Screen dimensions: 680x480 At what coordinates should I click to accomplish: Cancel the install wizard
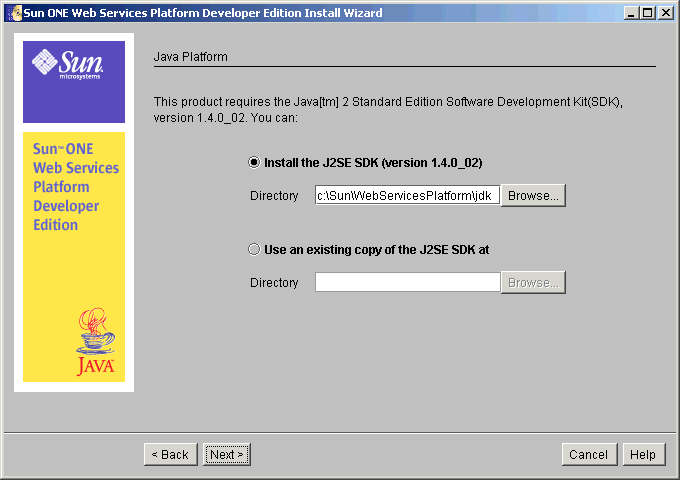click(x=589, y=454)
